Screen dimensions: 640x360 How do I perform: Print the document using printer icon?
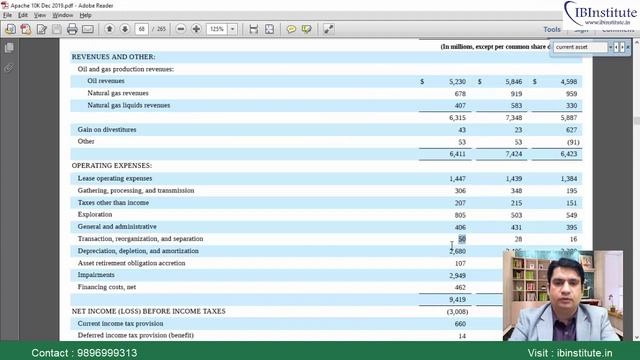point(72,29)
